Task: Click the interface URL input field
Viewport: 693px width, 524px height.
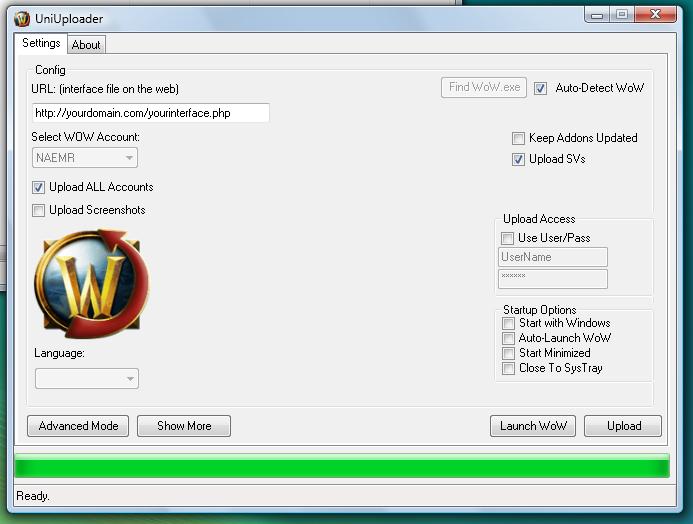Action: click(151, 113)
